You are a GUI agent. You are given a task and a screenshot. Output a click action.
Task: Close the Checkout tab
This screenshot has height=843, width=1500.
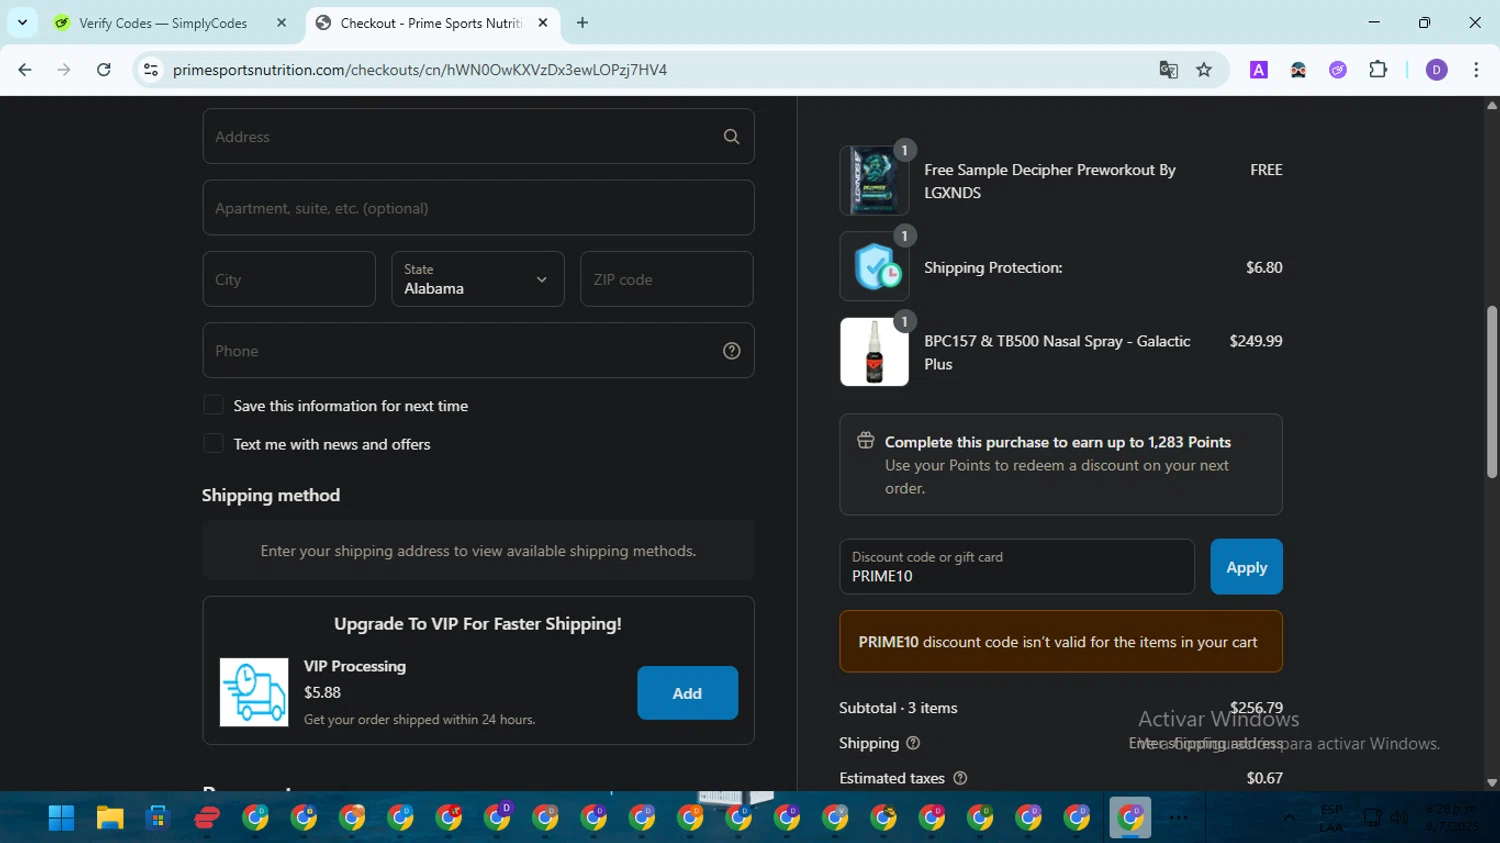543,23
